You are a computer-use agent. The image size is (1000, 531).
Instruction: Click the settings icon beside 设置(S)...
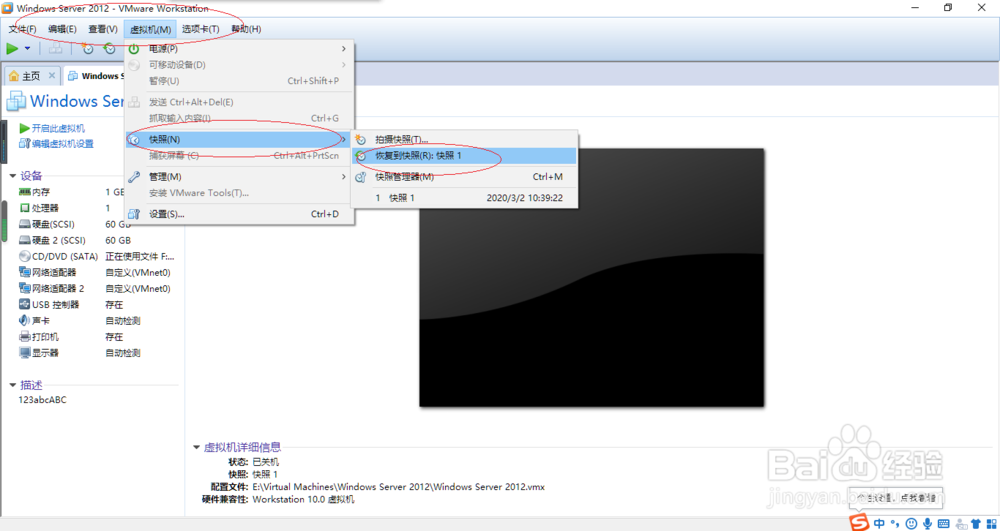point(134,214)
